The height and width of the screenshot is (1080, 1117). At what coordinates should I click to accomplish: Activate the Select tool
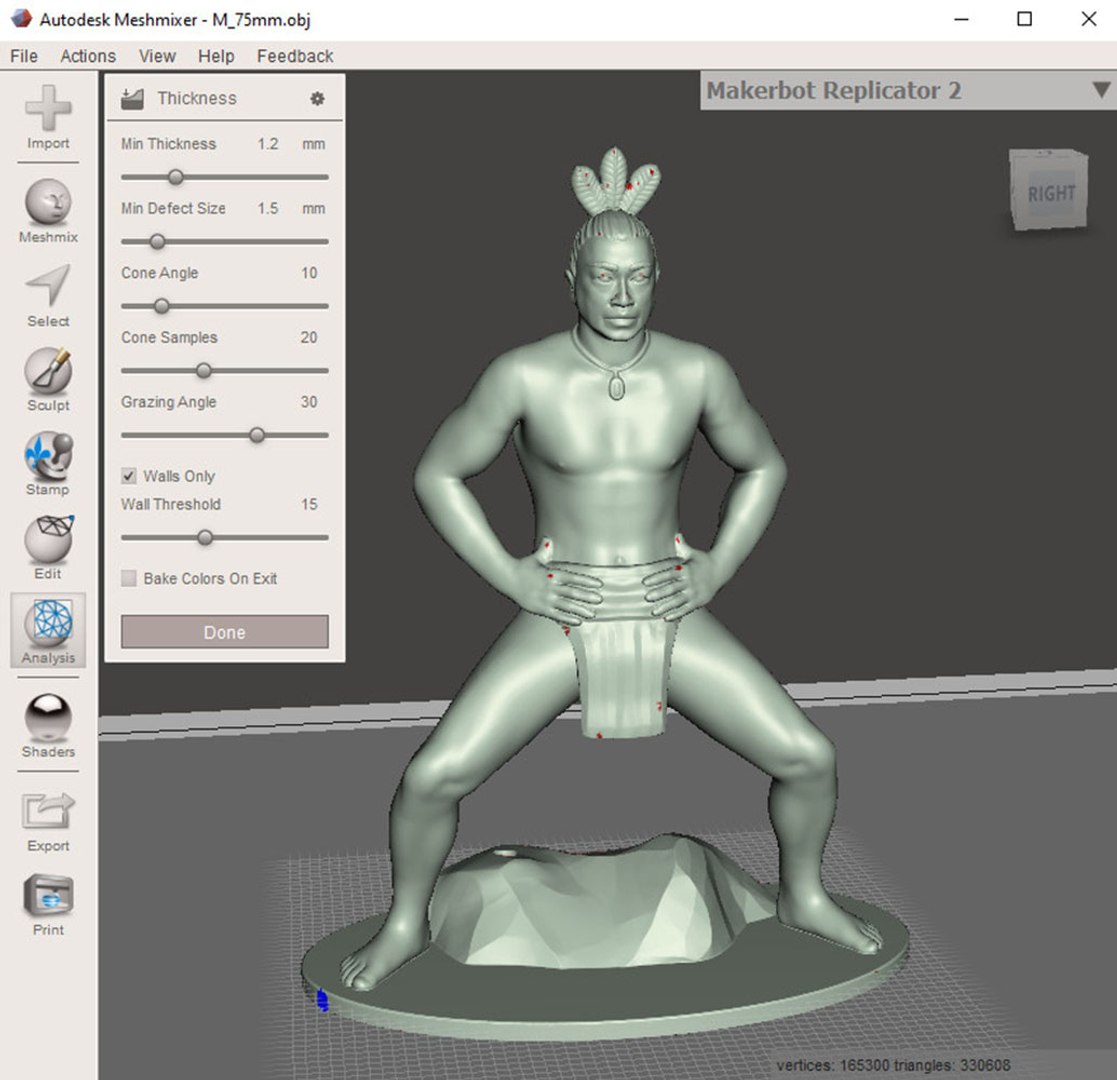point(48,296)
